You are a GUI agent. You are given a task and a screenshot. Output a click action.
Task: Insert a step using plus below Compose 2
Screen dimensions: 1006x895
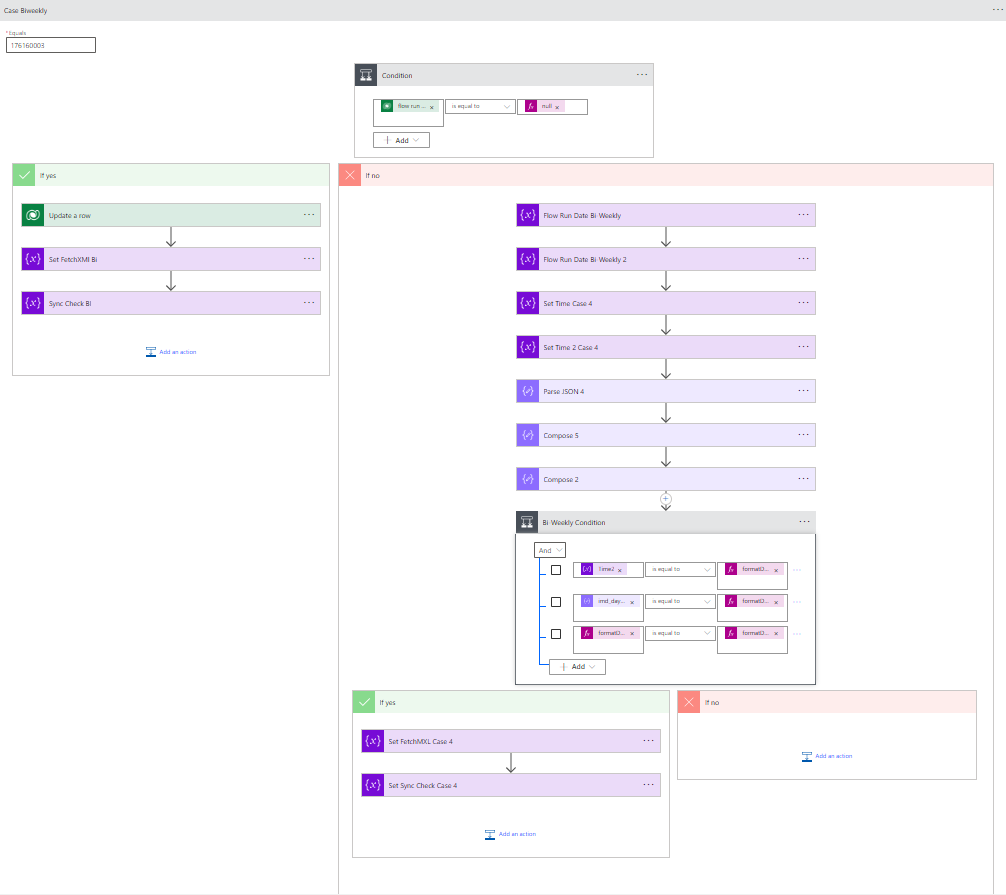click(666, 498)
